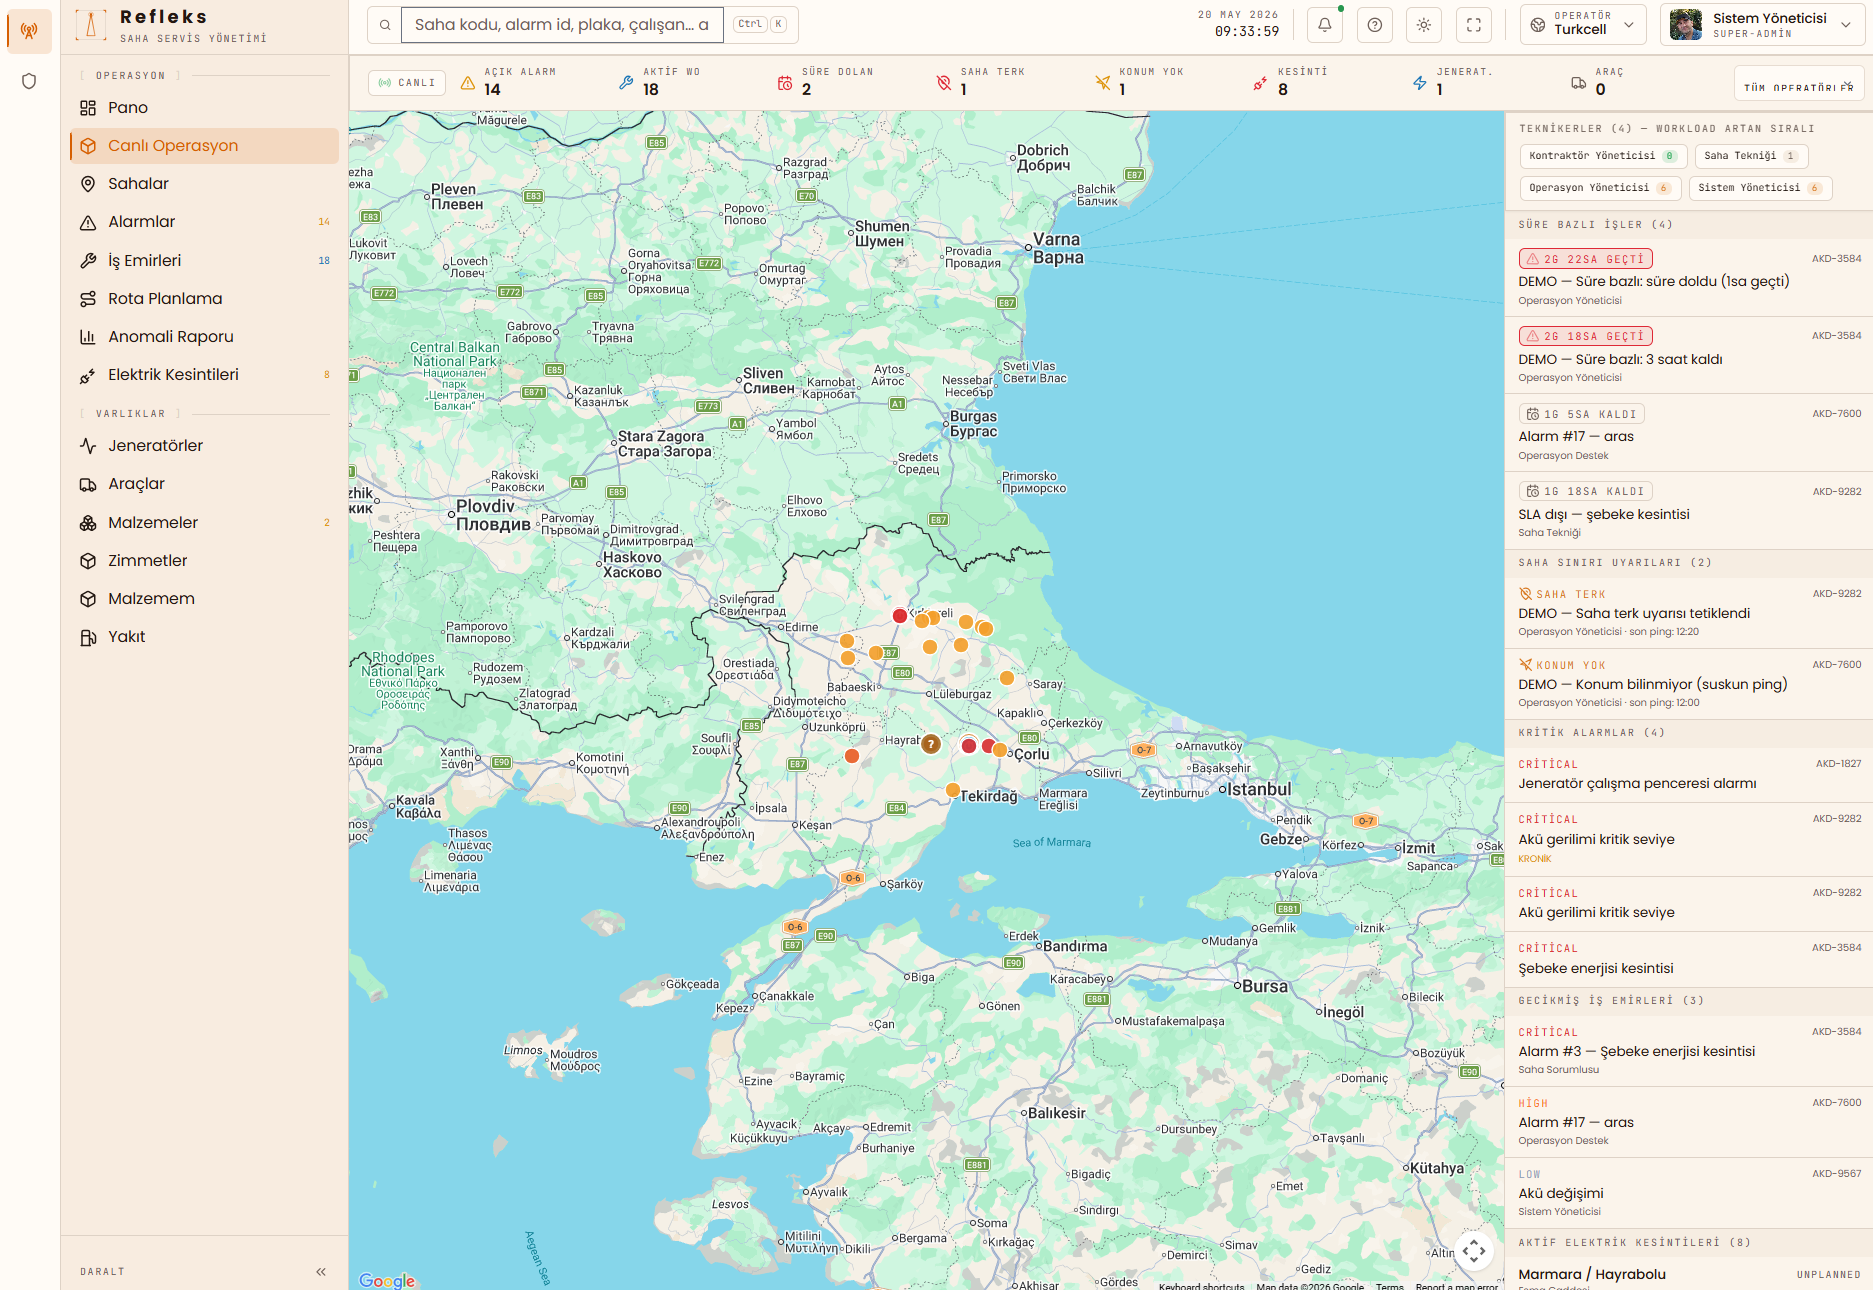This screenshot has height=1290, width=1873.
Task: Open Araçlar in sidebar
Action: (x=205, y=484)
